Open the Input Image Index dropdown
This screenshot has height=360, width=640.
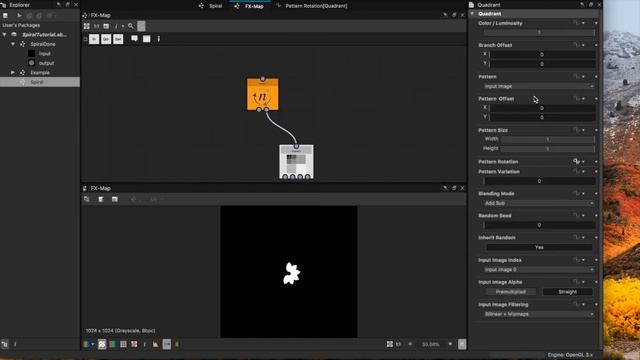(x=539, y=270)
